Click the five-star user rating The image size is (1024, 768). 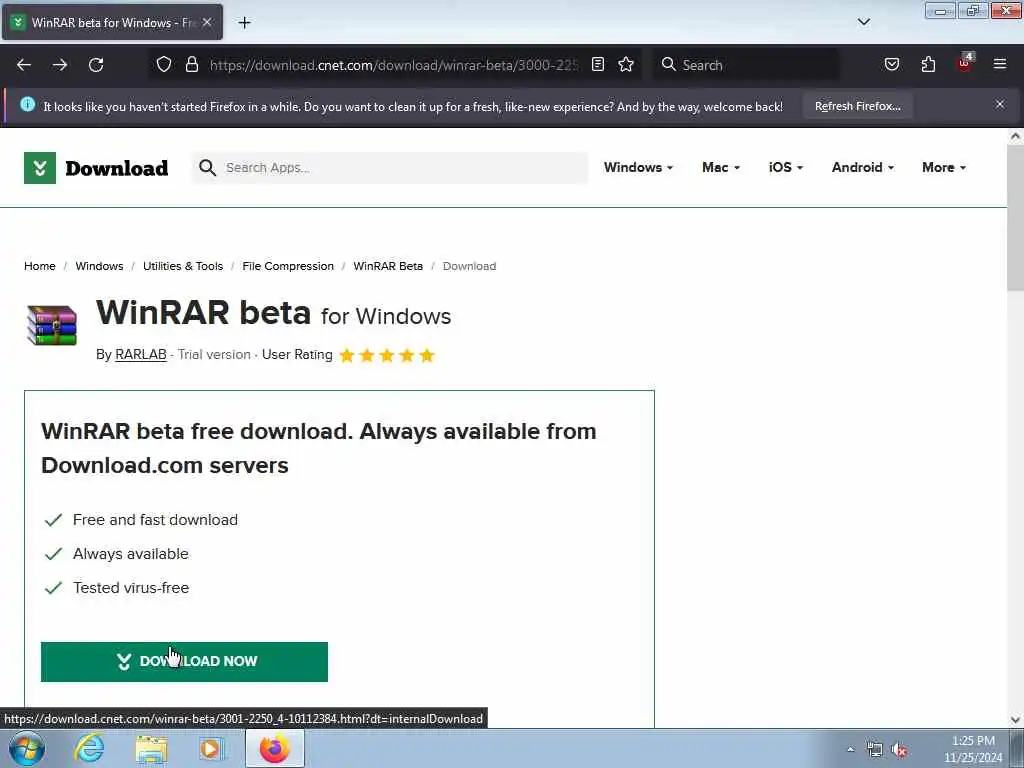387,355
